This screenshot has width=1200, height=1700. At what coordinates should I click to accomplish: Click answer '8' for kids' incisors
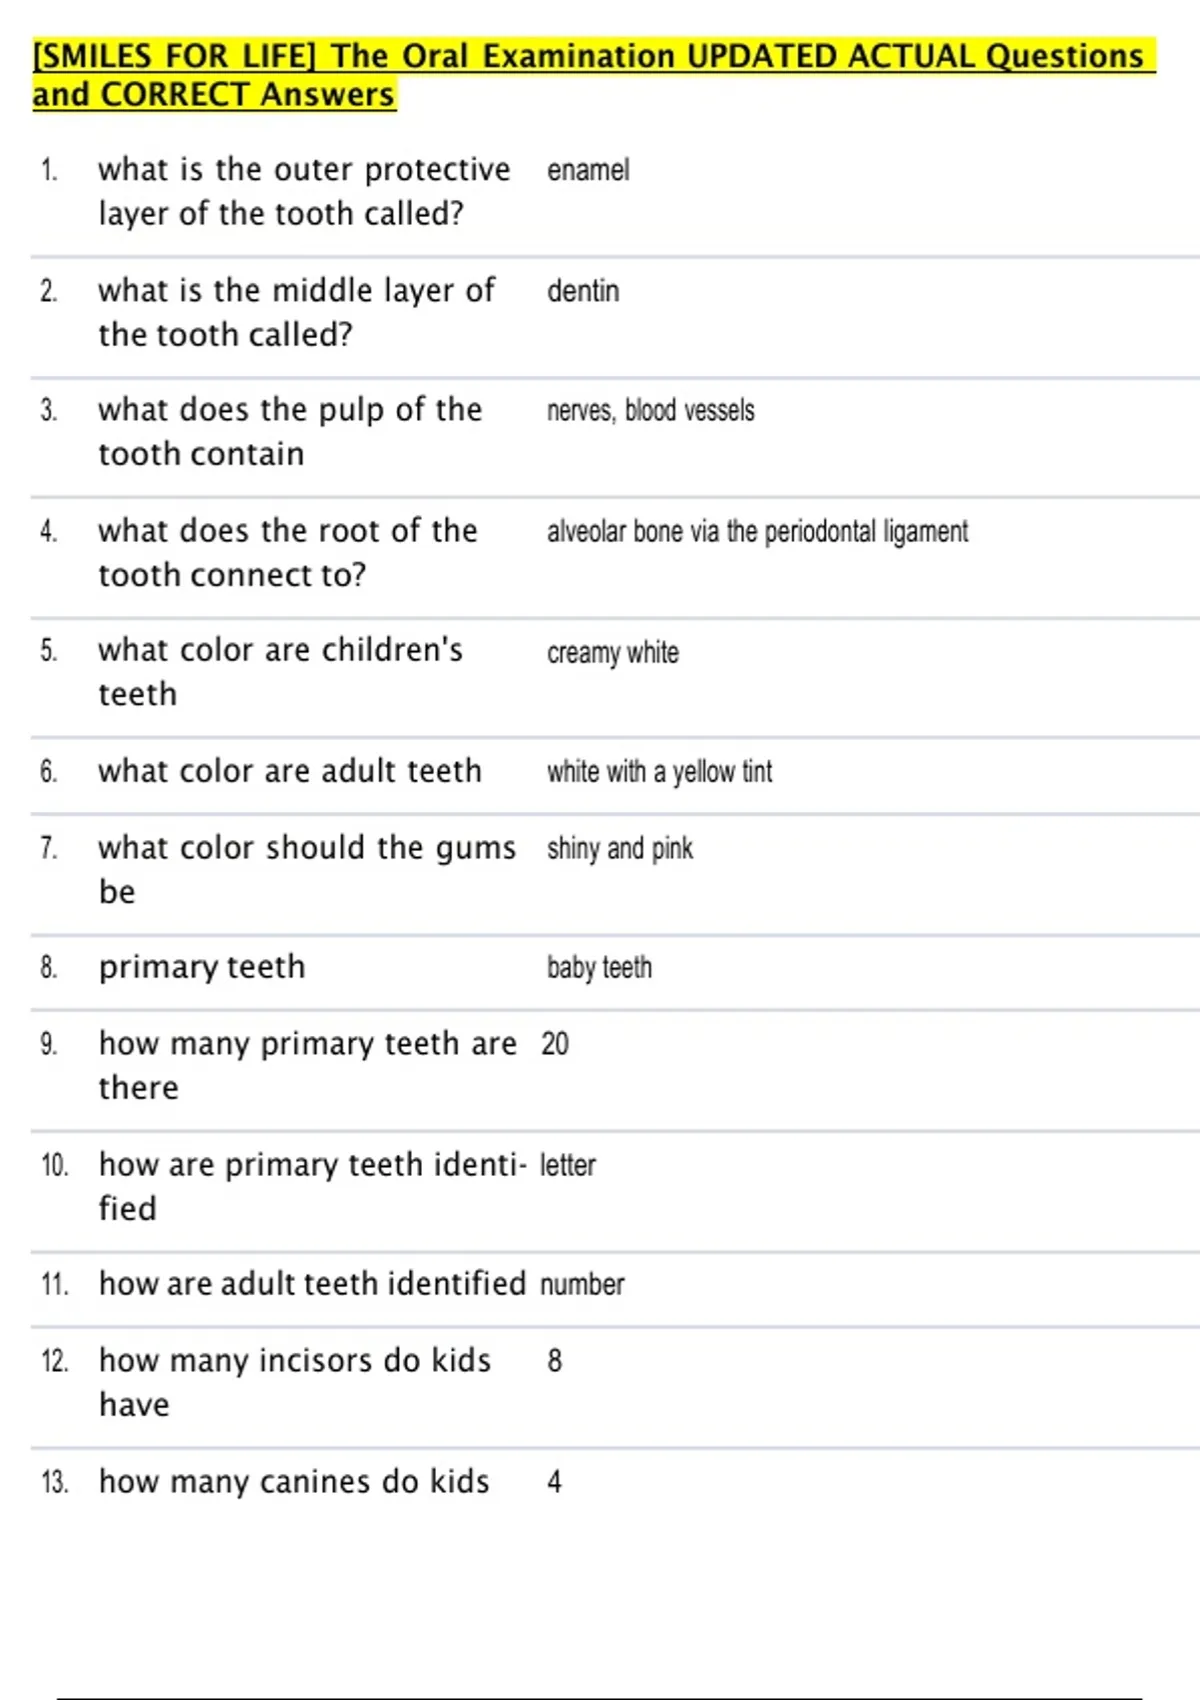(555, 1360)
